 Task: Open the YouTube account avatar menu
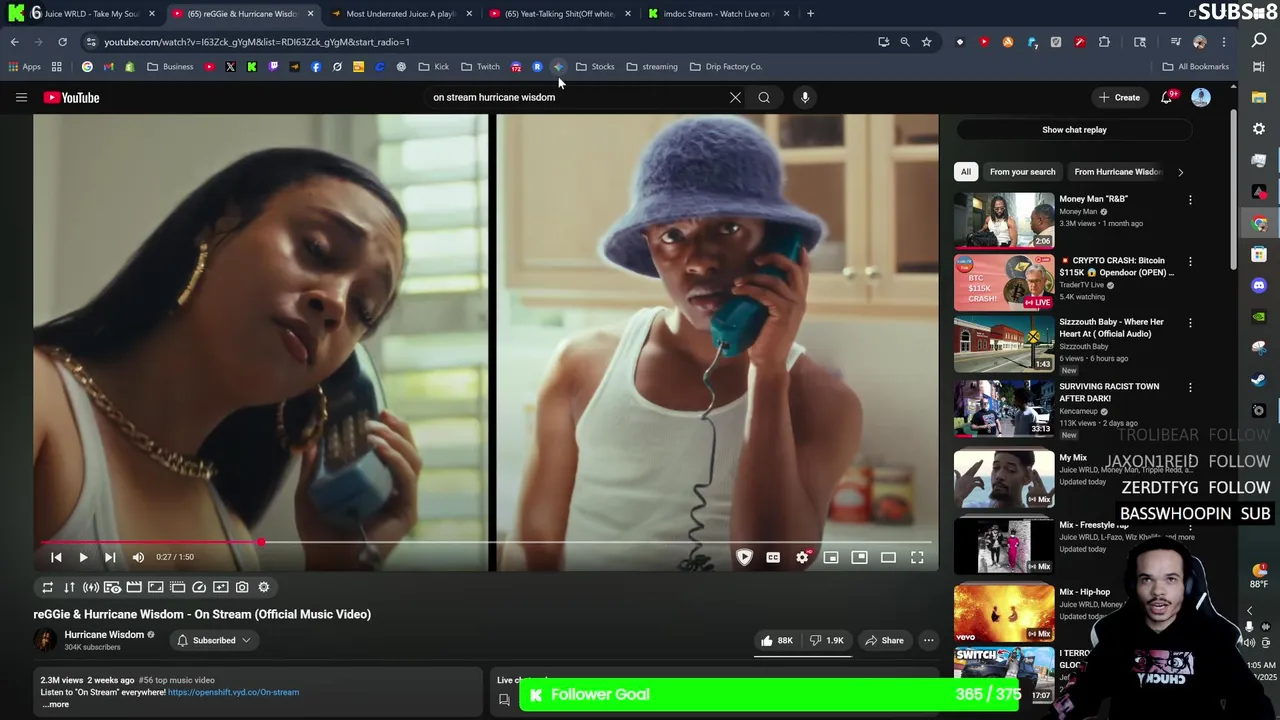[1201, 97]
